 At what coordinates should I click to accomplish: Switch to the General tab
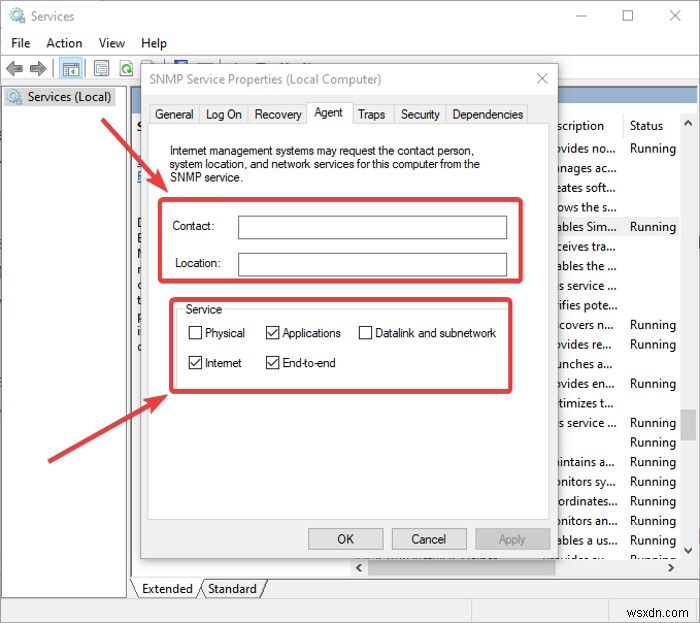pyautogui.click(x=174, y=114)
